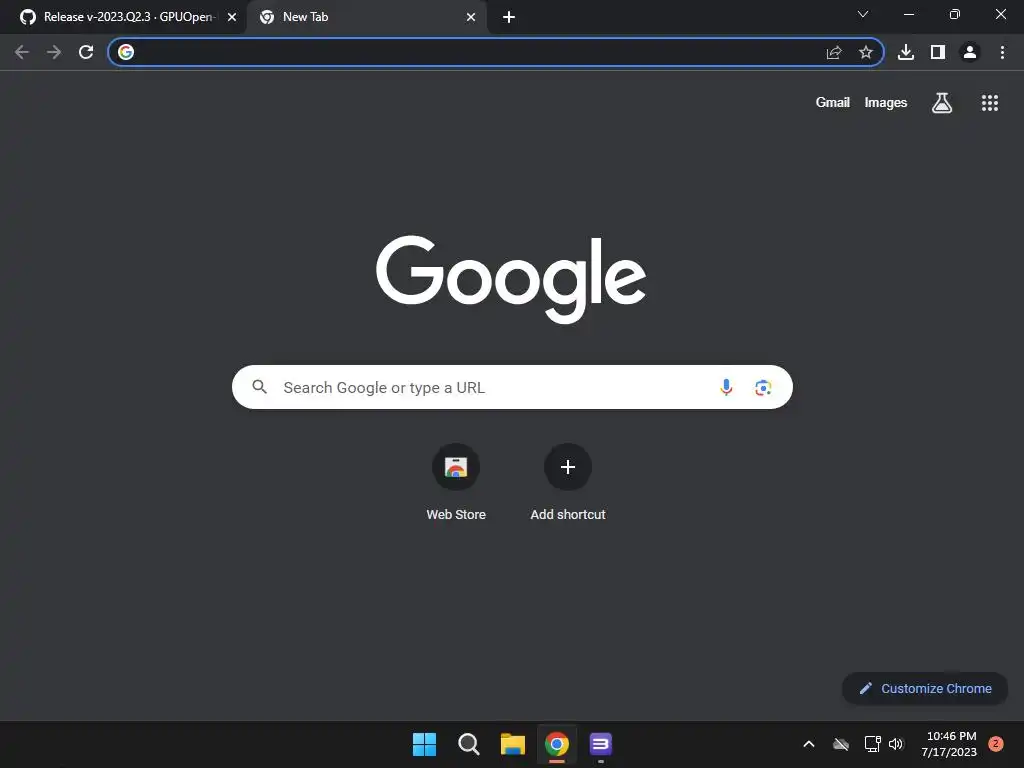Search by image with Google Lens
Image resolution: width=1024 pixels, height=768 pixels.
(763, 387)
